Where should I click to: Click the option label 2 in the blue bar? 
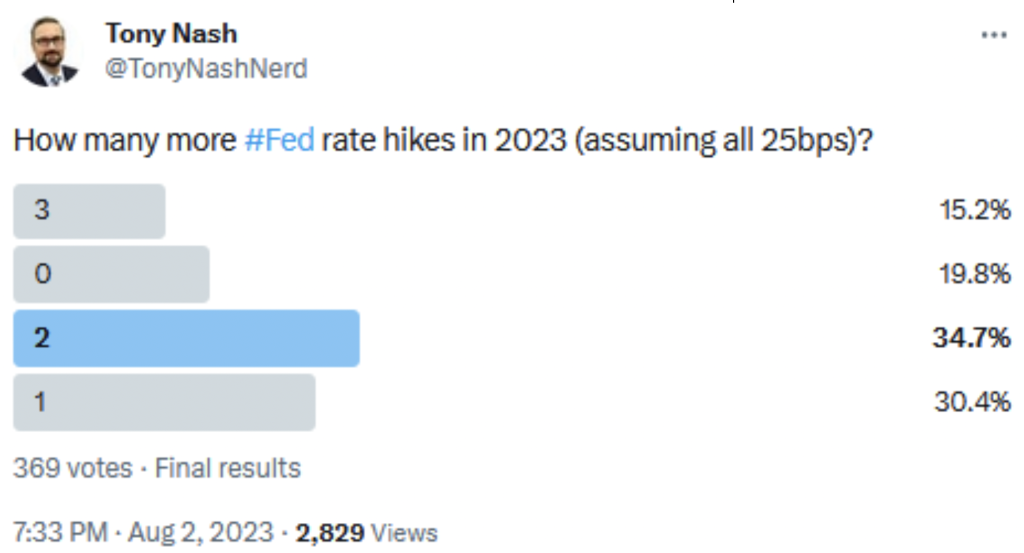point(42,338)
